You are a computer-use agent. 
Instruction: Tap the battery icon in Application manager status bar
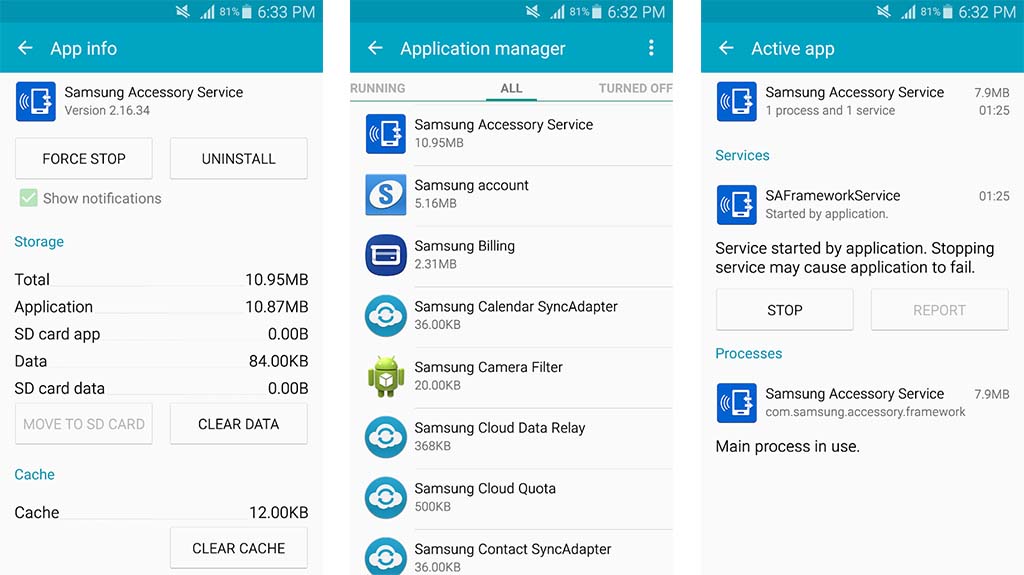pyautogui.click(x=596, y=12)
